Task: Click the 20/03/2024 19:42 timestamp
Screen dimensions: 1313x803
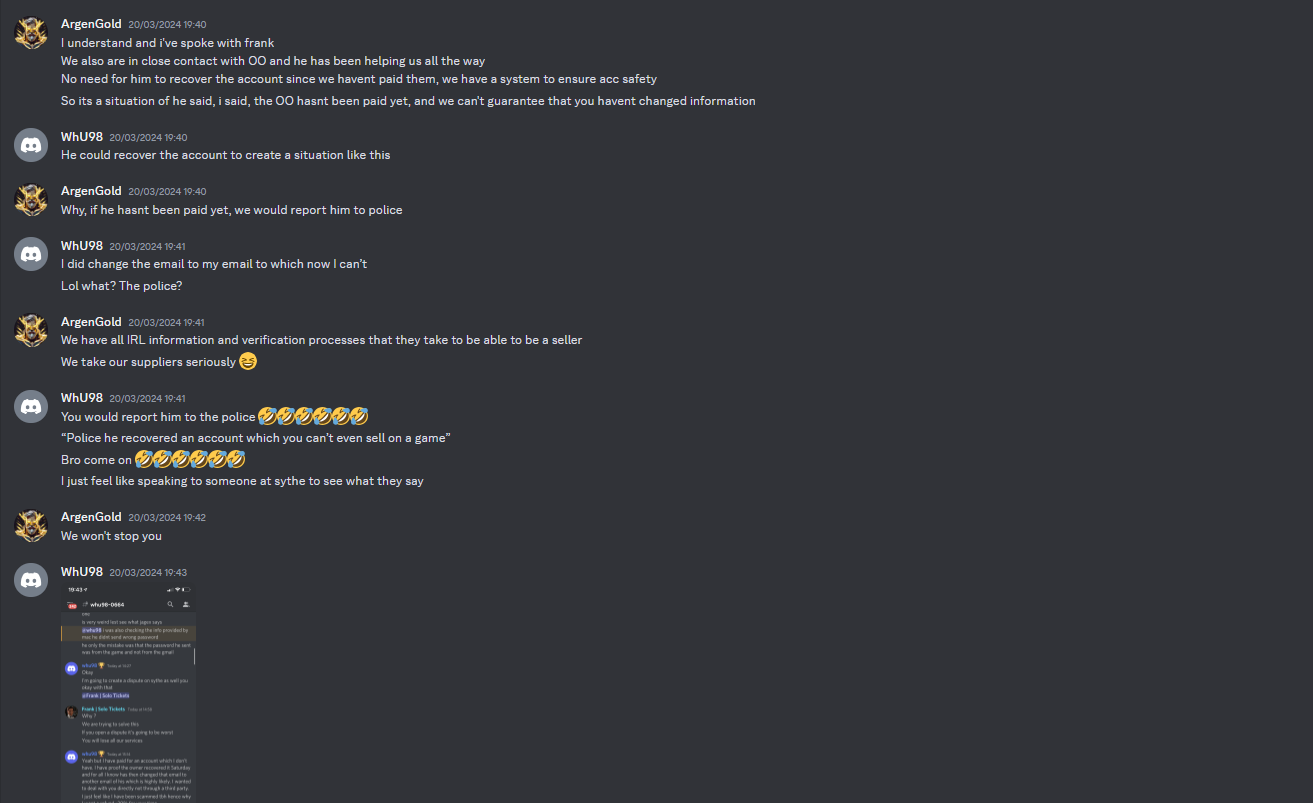Action: [x=167, y=518]
